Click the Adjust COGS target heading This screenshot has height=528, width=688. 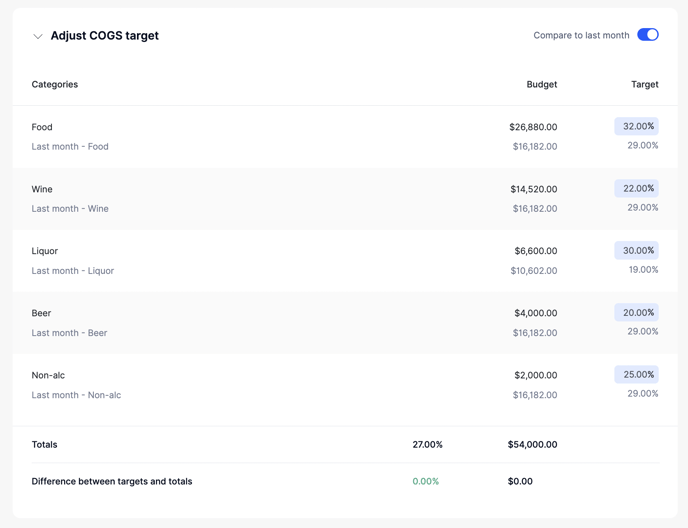pos(105,36)
